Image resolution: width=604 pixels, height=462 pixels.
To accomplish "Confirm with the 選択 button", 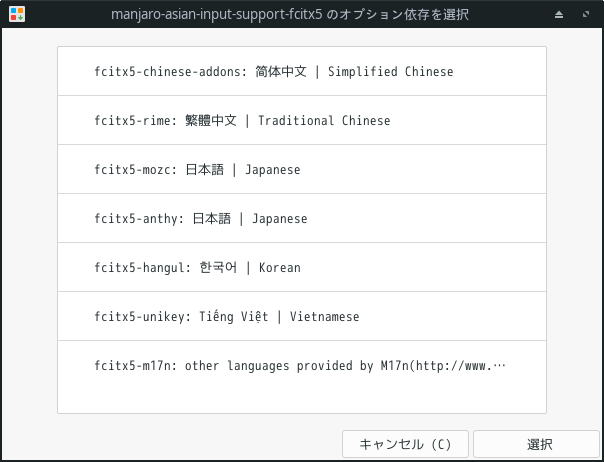I will coord(539,444).
